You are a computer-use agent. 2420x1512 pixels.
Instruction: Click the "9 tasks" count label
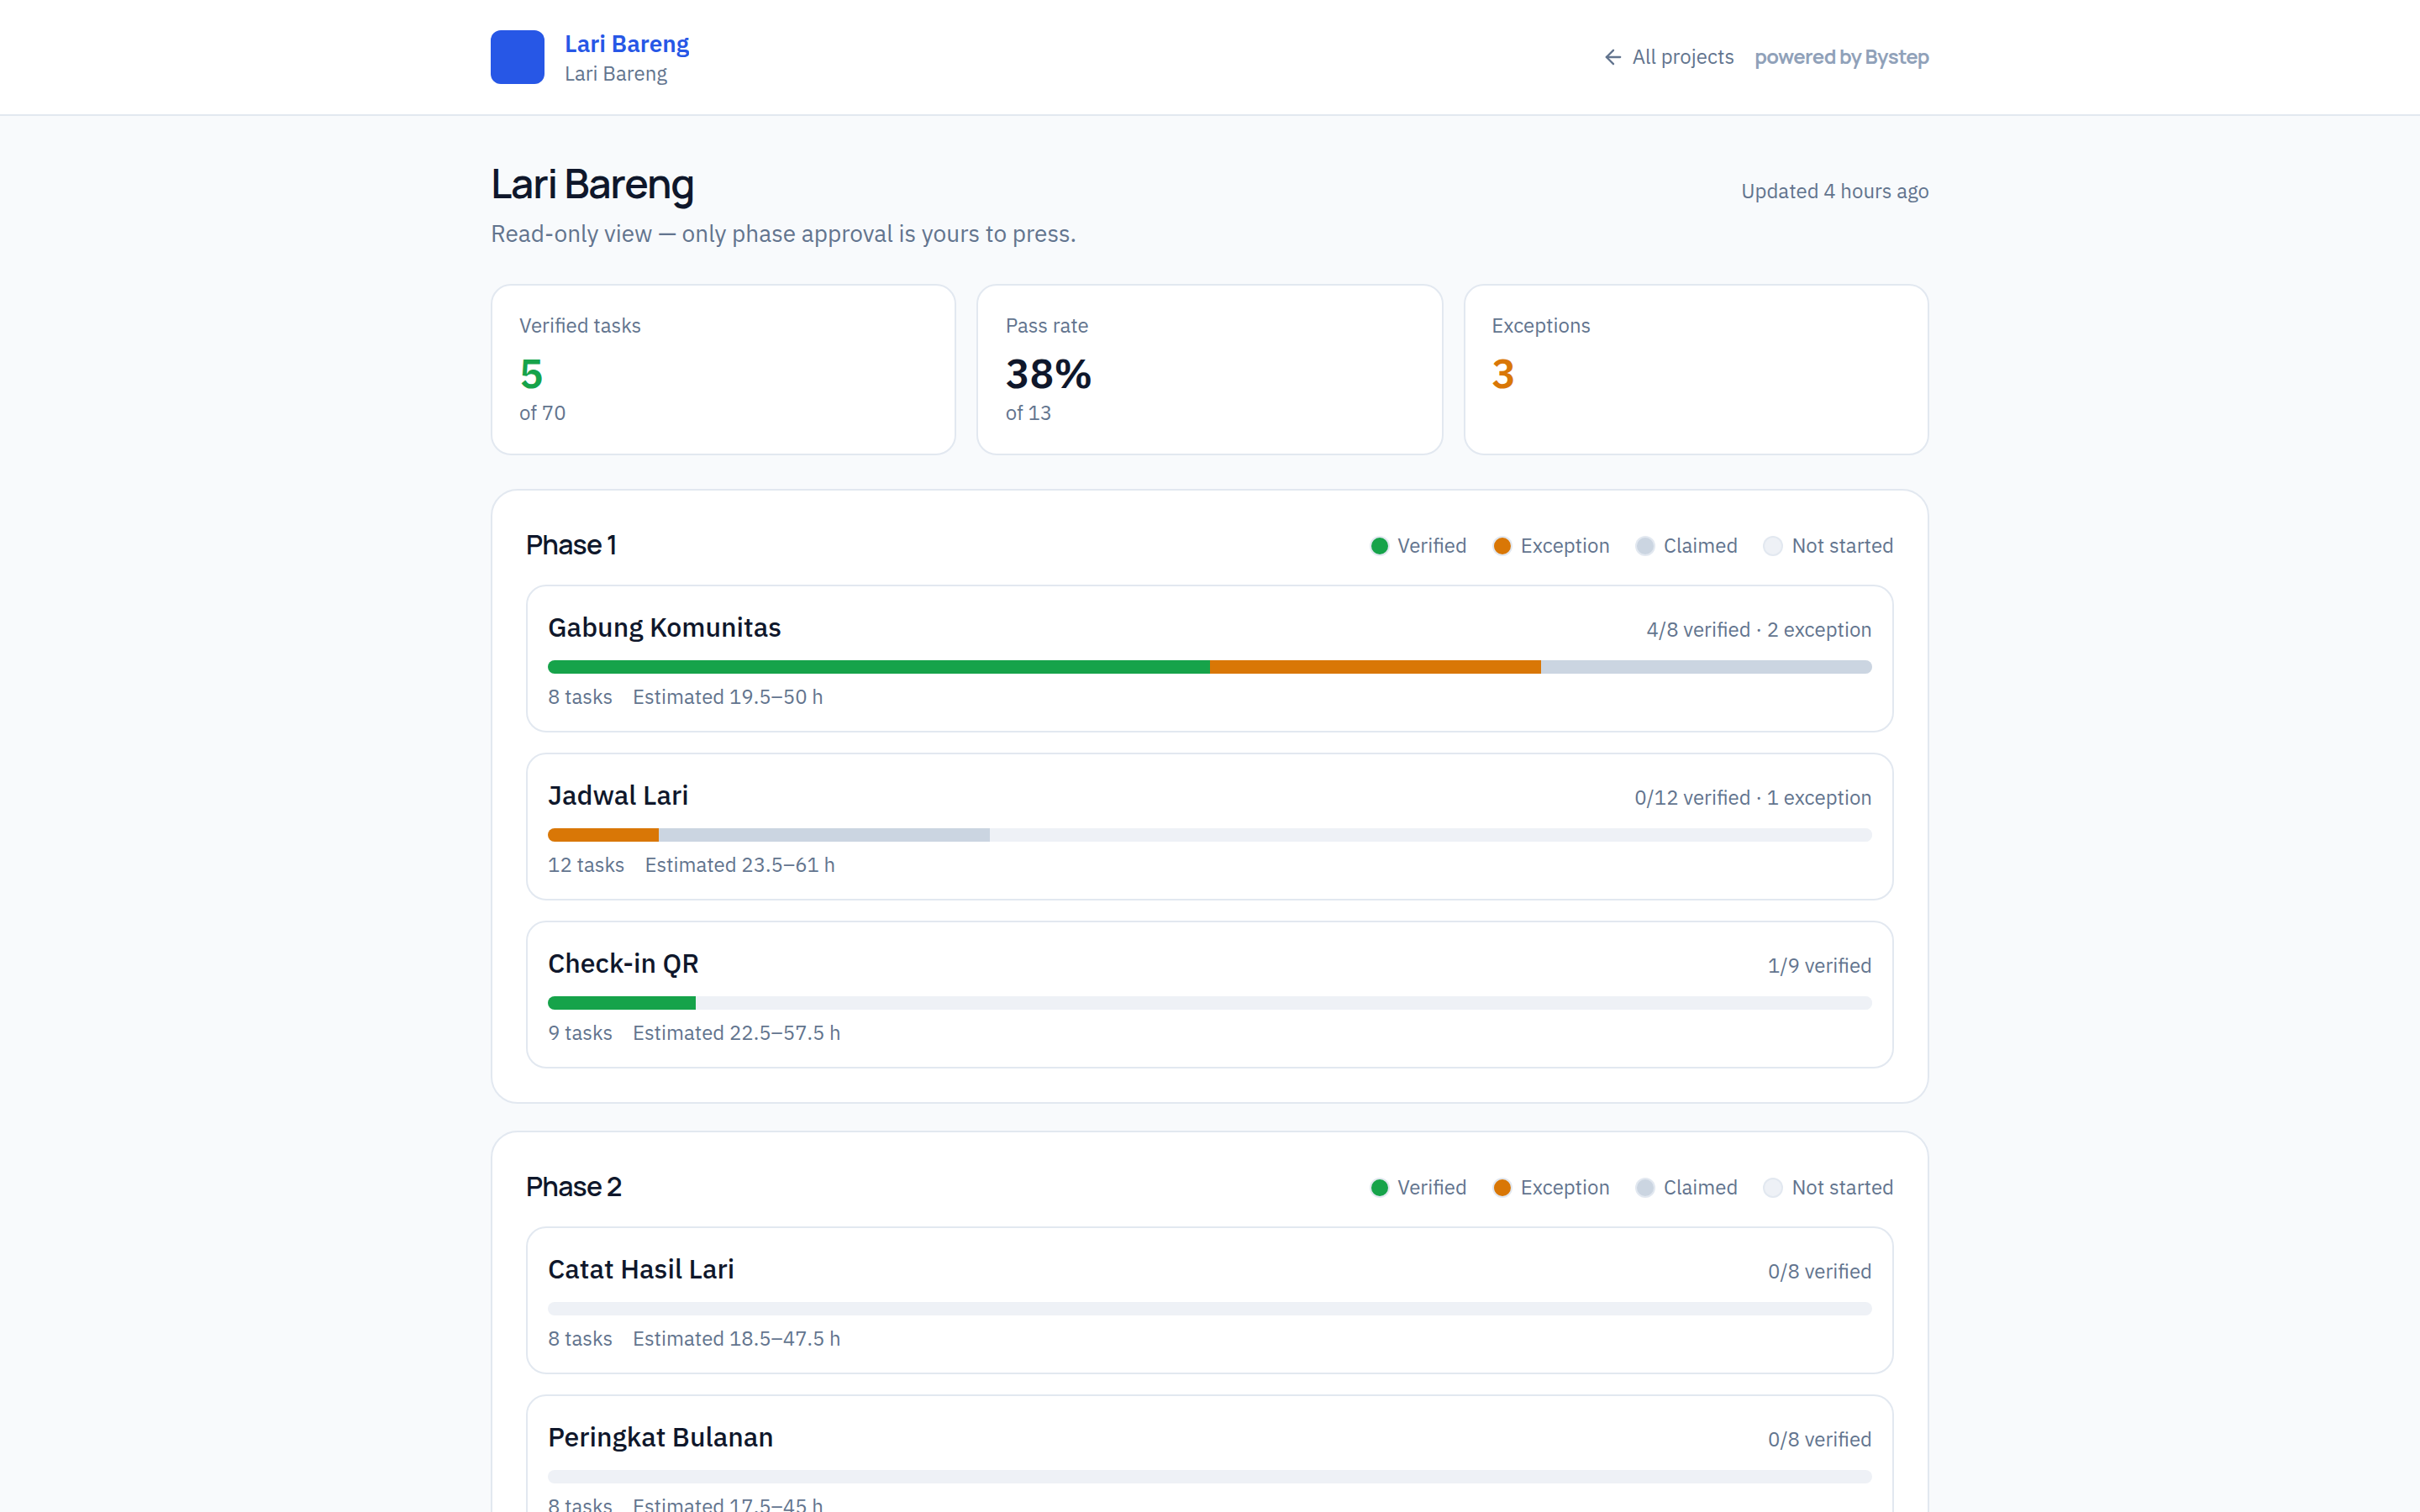point(580,1033)
